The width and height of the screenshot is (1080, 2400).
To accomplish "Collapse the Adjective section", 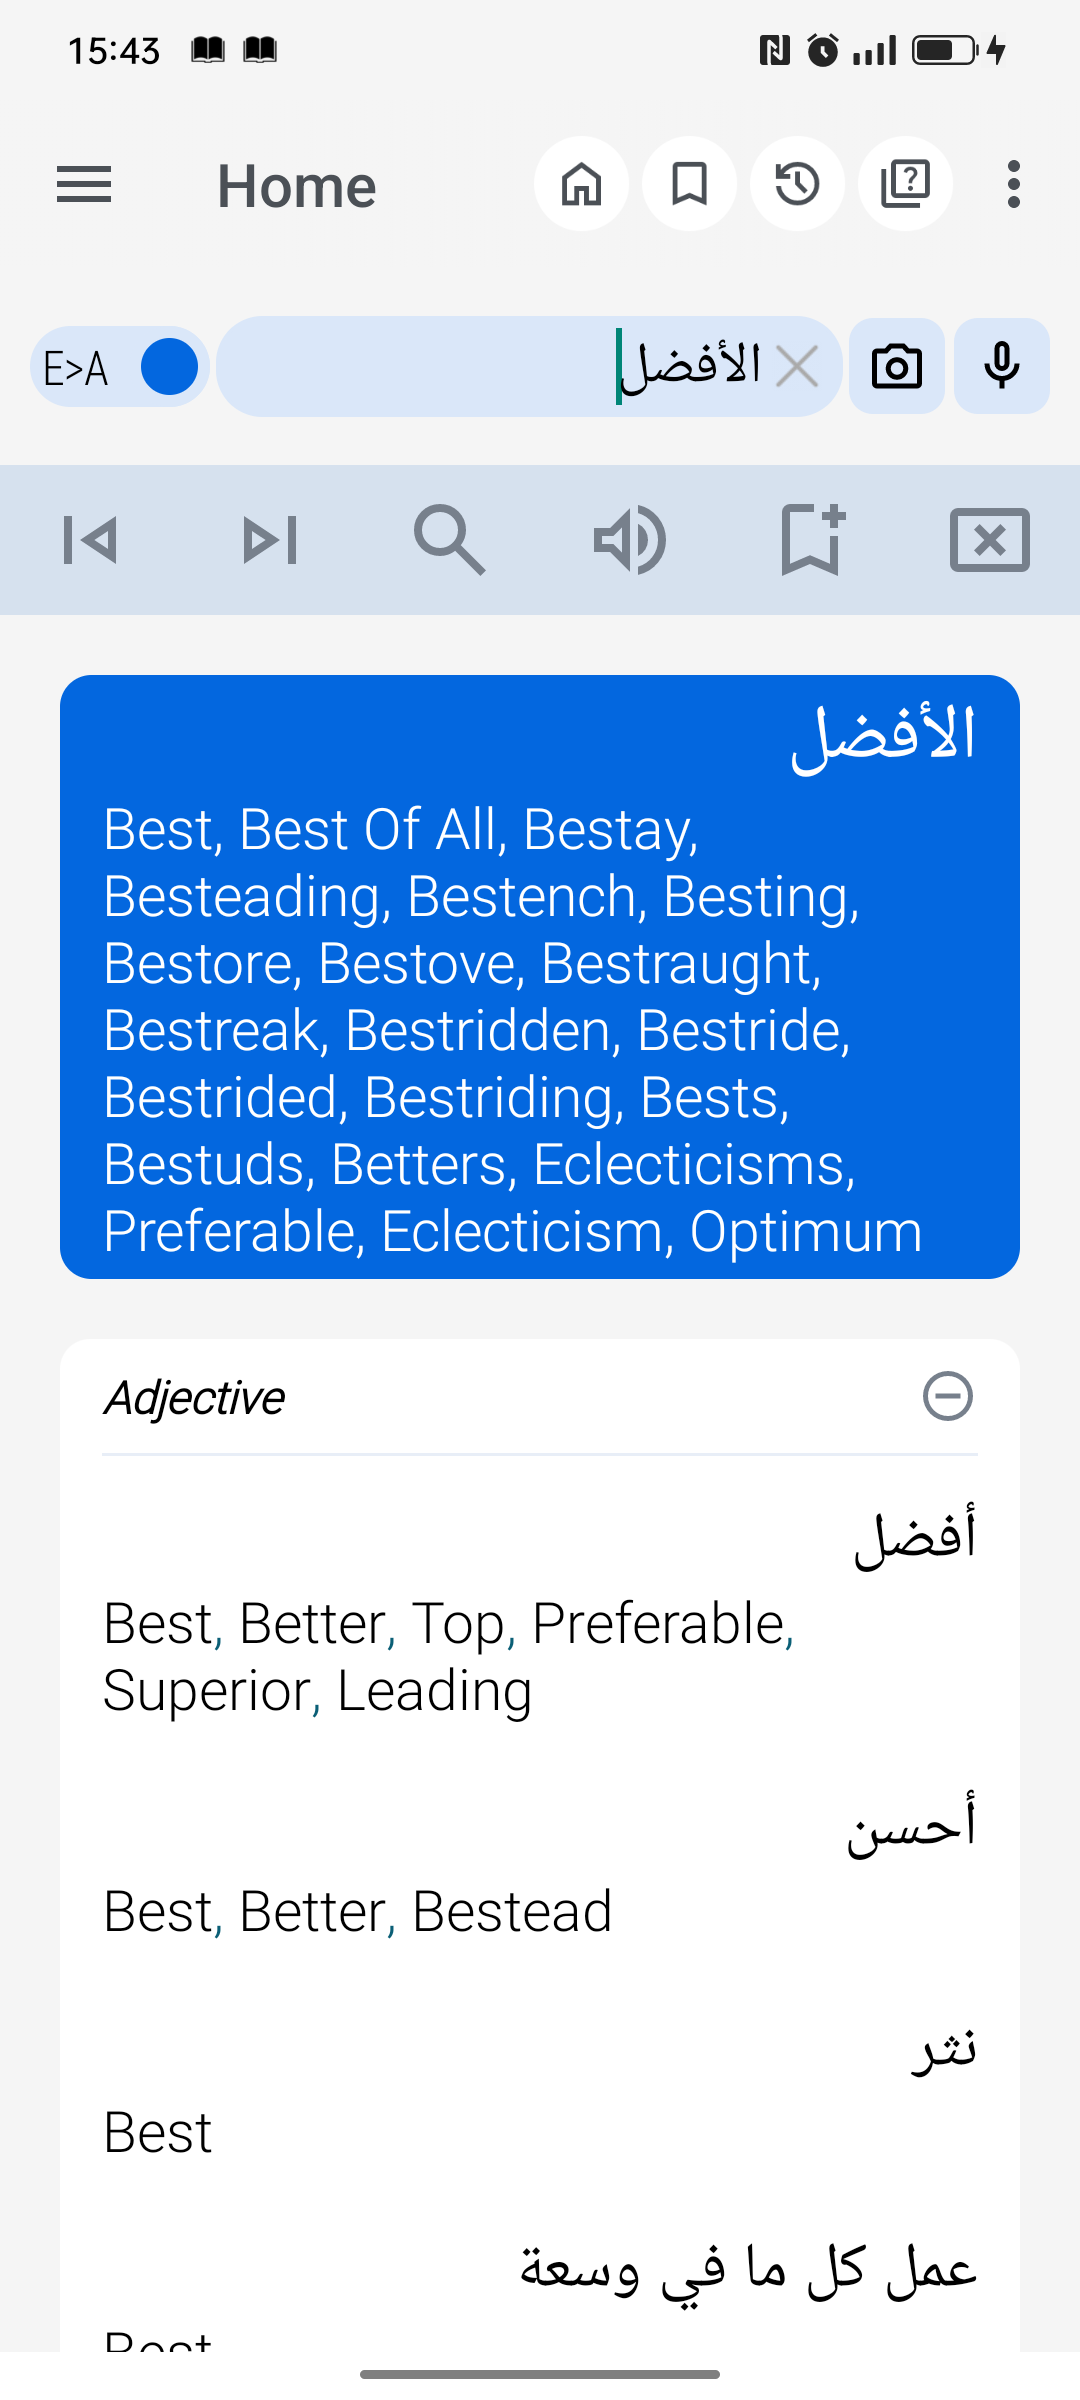I will click(948, 1396).
